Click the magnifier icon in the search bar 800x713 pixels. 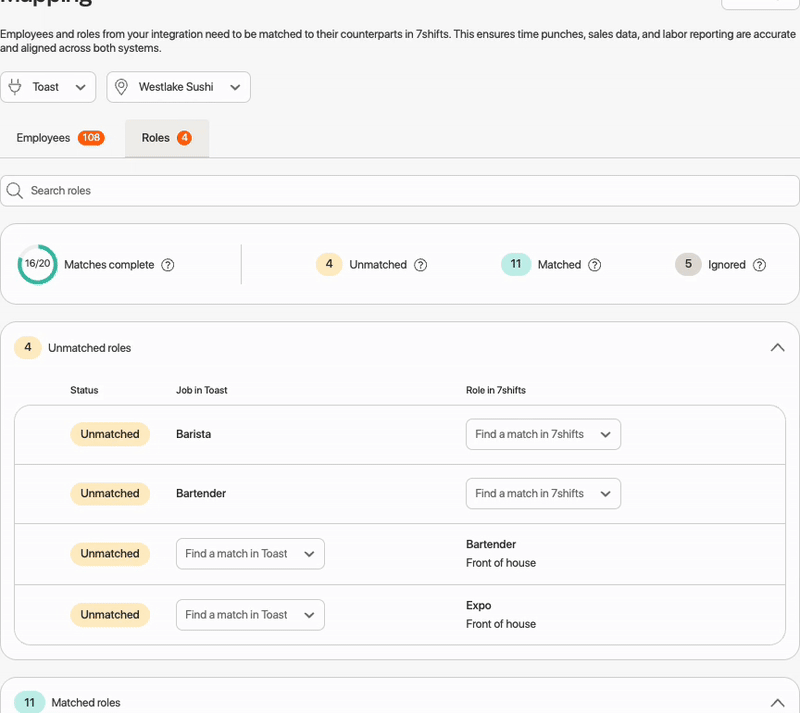pyautogui.click(x=15, y=190)
